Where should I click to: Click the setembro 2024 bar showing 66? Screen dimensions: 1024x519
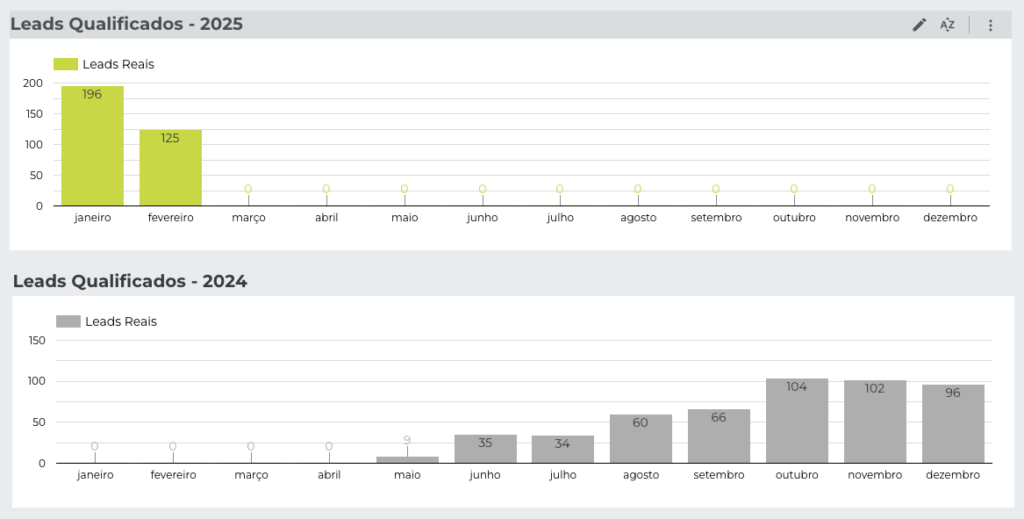pyautogui.click(x=719, y=436)
